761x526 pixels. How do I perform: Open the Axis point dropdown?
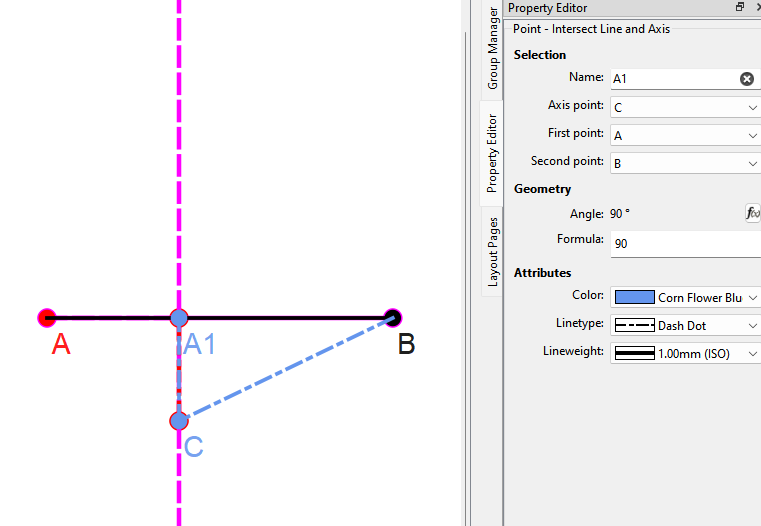685,107
